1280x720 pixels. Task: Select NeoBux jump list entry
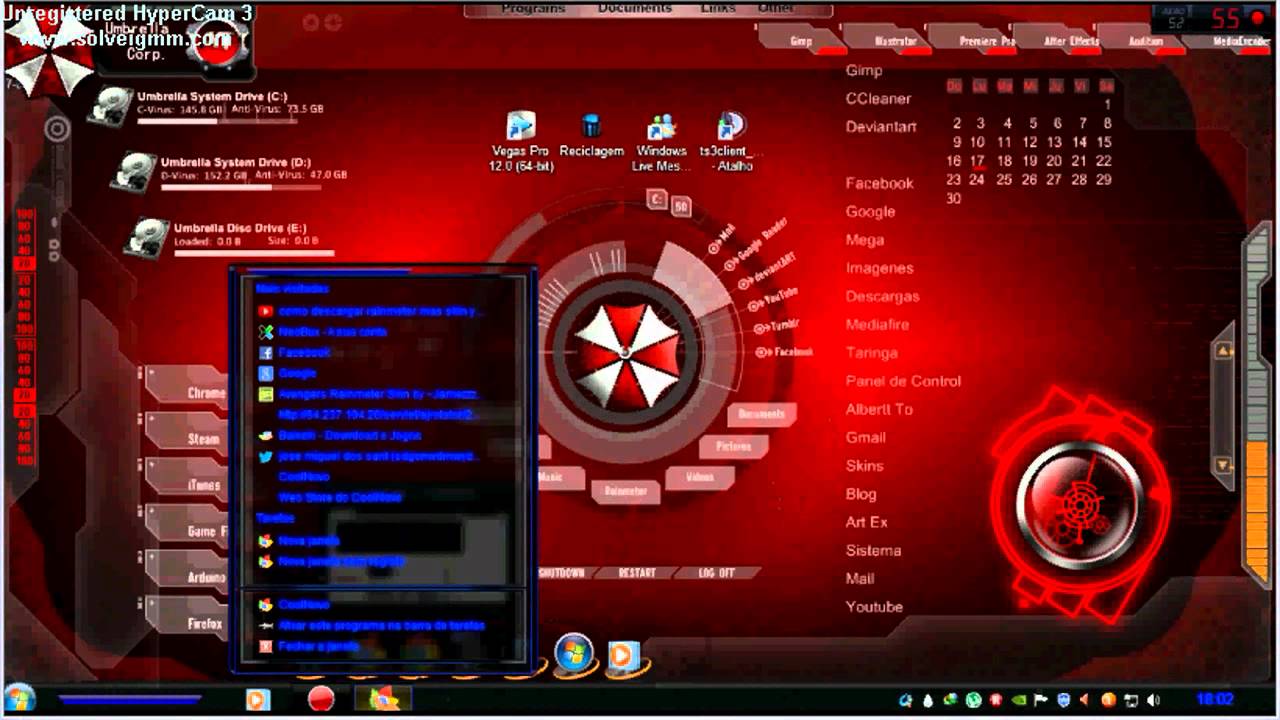pos(333,331)
